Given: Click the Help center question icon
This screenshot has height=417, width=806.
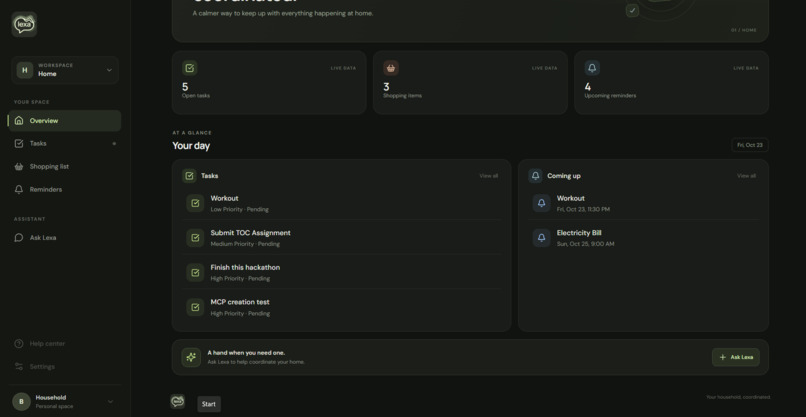Looking at the screenshot, I should pos(19,343).
